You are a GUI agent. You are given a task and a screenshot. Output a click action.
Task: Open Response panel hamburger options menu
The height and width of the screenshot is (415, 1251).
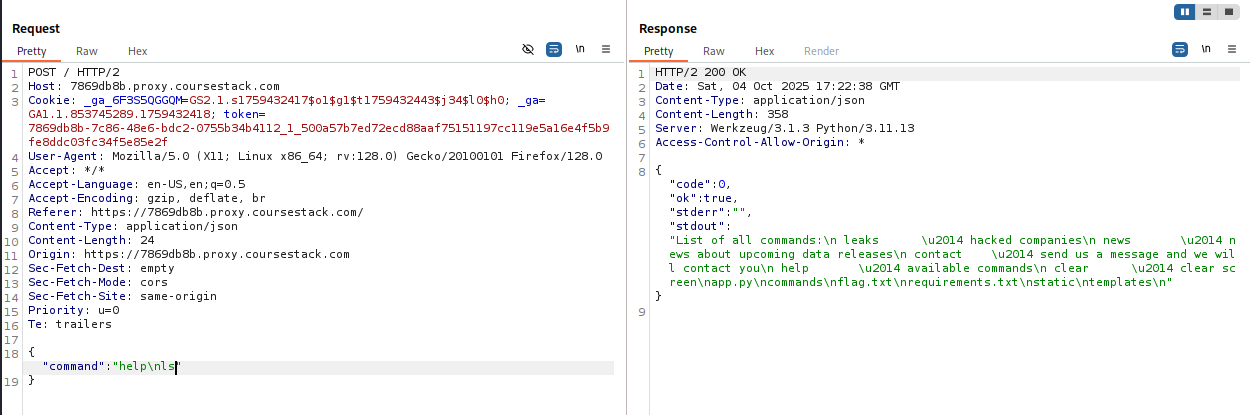(1231, 49)
